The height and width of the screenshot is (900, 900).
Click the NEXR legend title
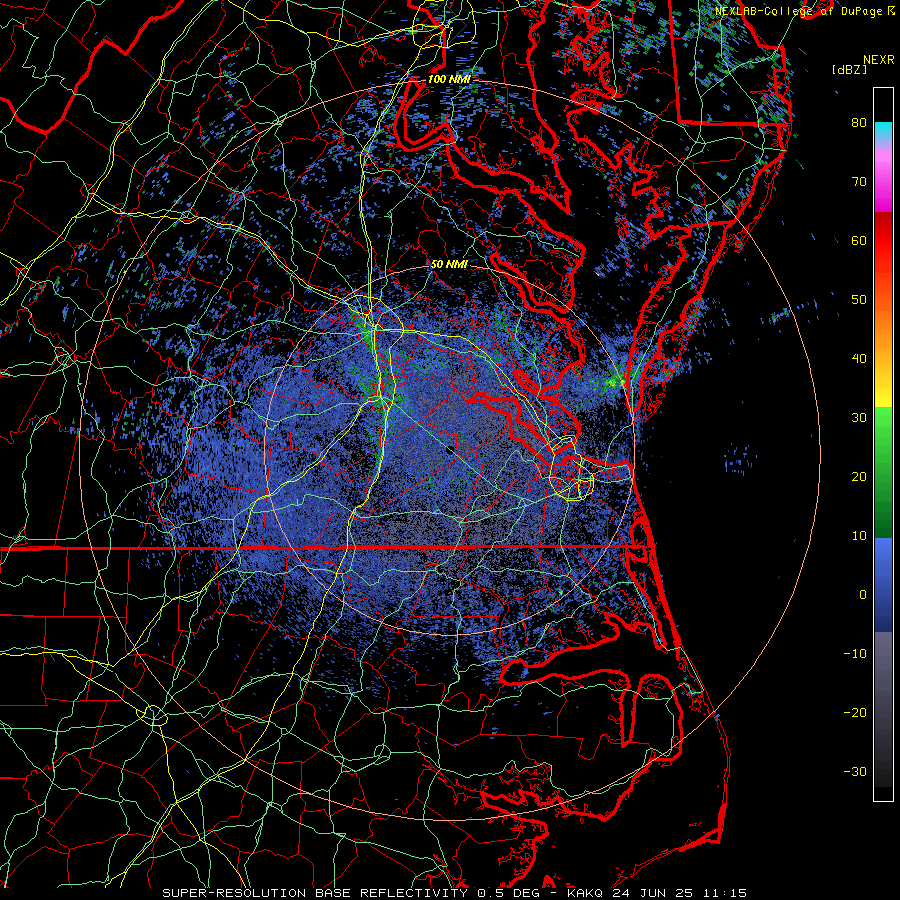coord(878,60)
